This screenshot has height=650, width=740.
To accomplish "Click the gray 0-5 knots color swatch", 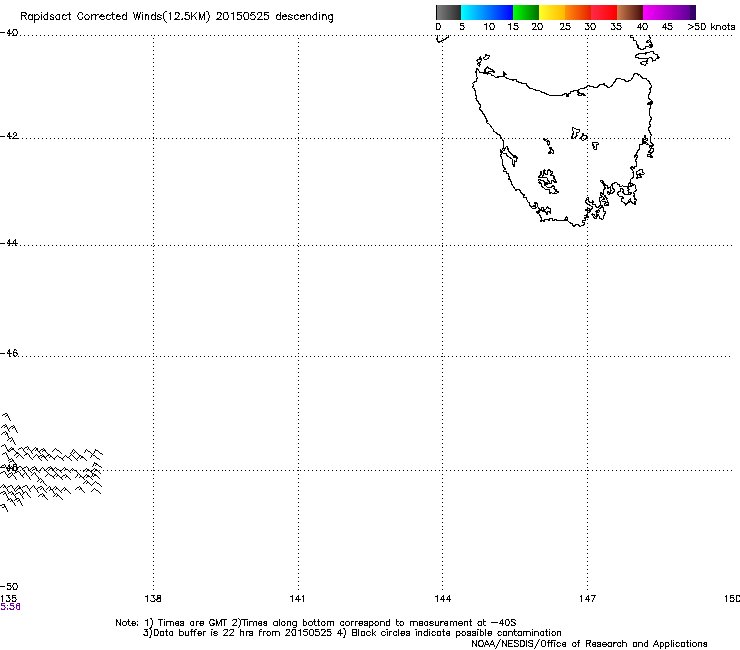I will click(448, 12).
